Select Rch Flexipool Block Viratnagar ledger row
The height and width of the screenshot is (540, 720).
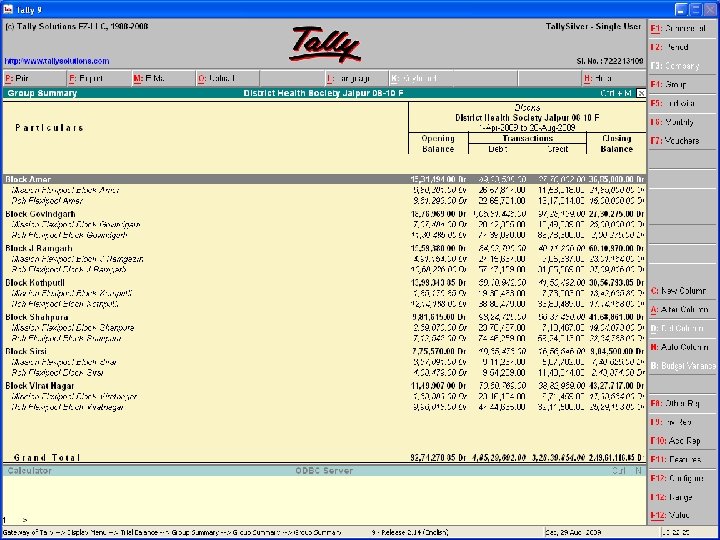(324, 407)
